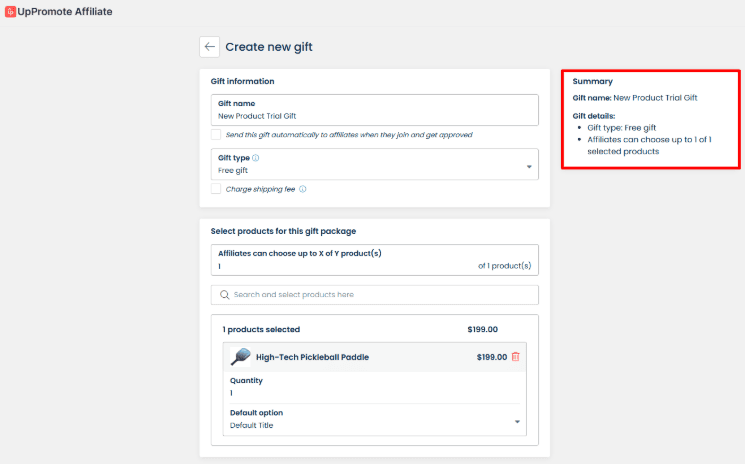745x464 pixels.
Task: Edit the affiliates can choose up to value
Action: [x=340, y=267]
